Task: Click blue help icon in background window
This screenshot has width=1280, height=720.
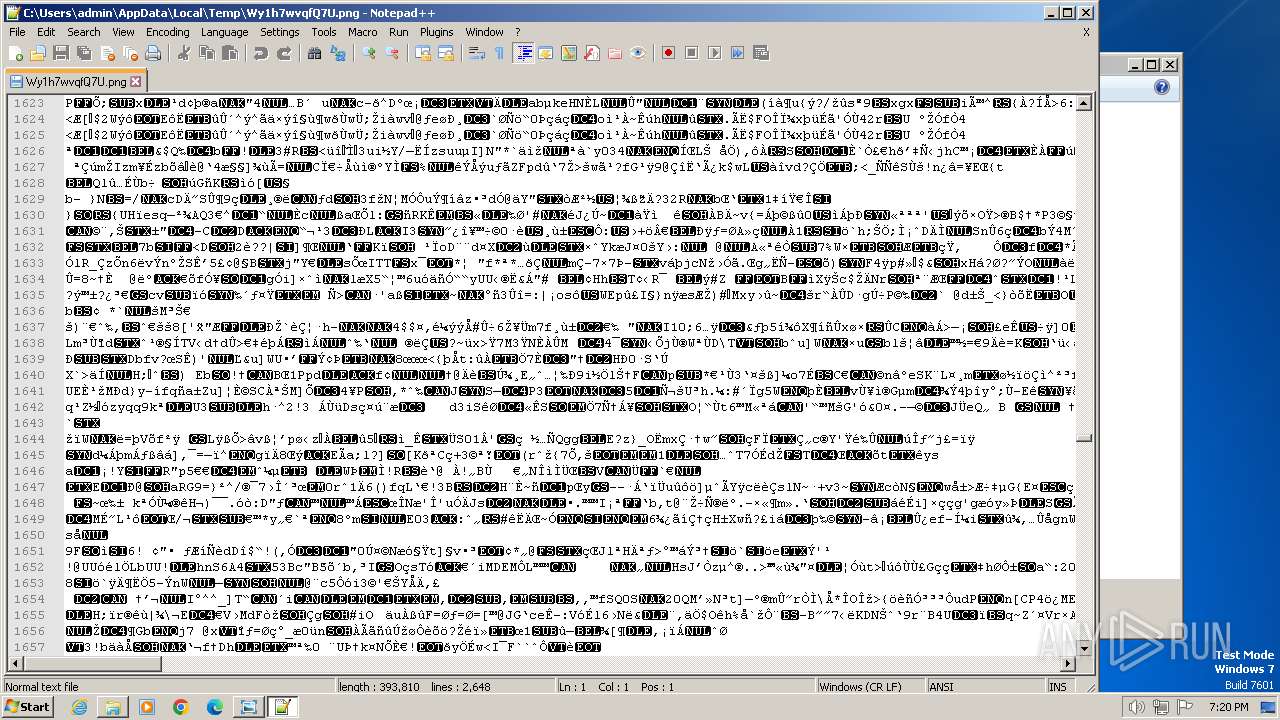Action: [x=1162, y=88]
